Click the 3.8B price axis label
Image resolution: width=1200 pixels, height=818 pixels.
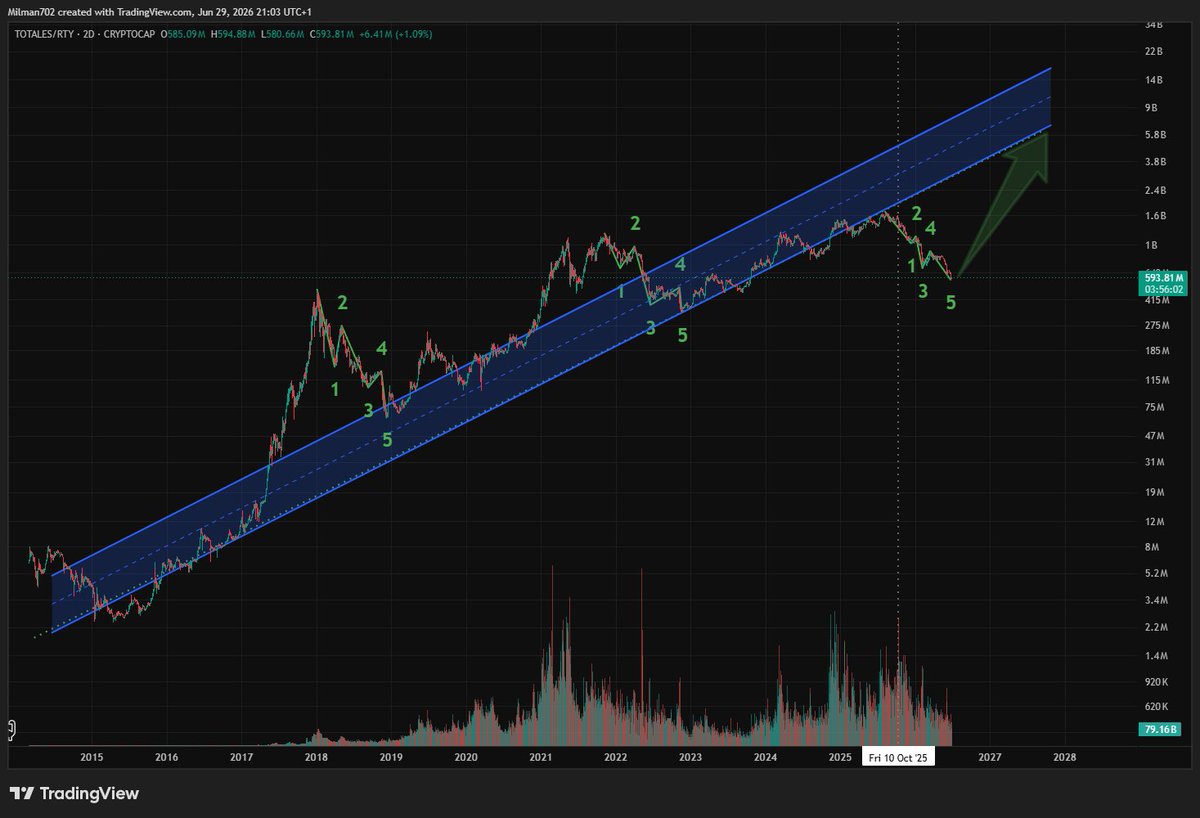1154,161
